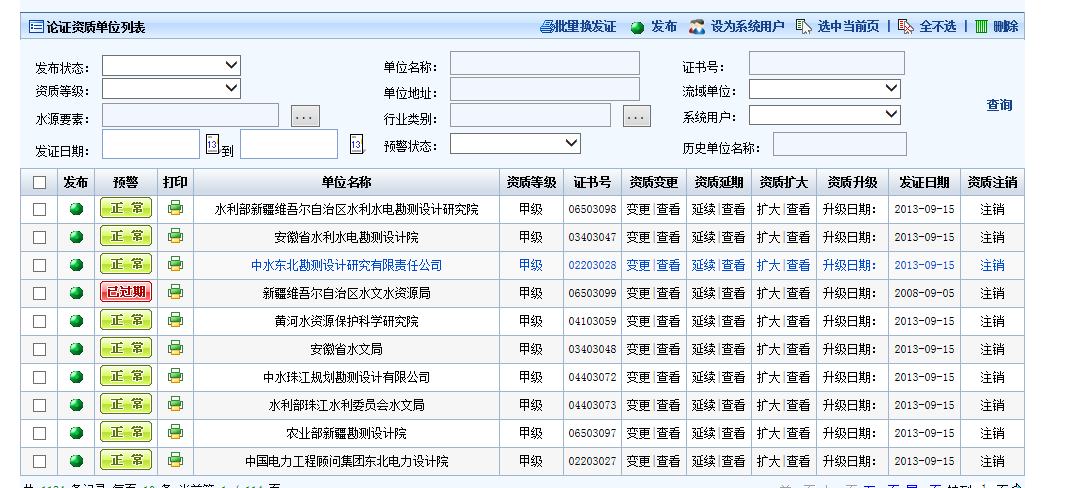Click the 论证资质单位列表 list icon
This screenshot has width=1082, height=488.
[x=36, y=27]
